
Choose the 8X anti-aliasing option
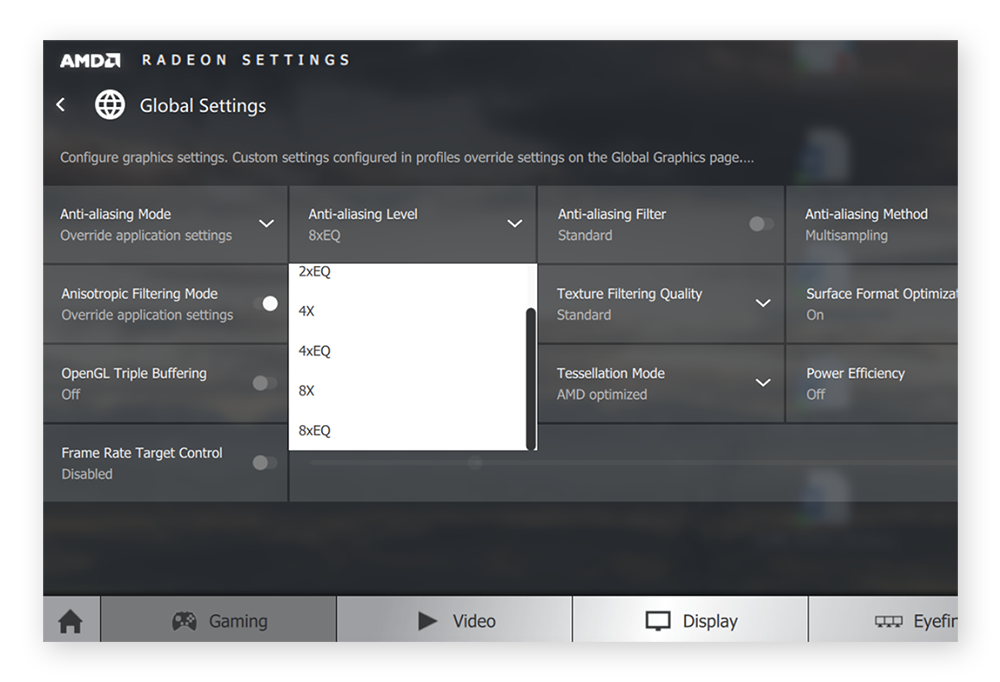tap(406, 390)
